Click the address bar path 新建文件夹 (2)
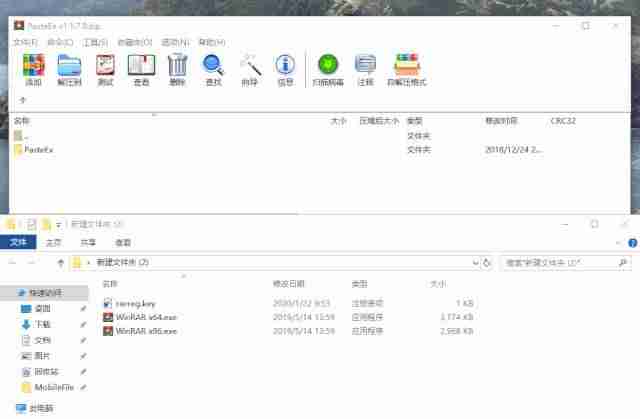 point(122,262)
